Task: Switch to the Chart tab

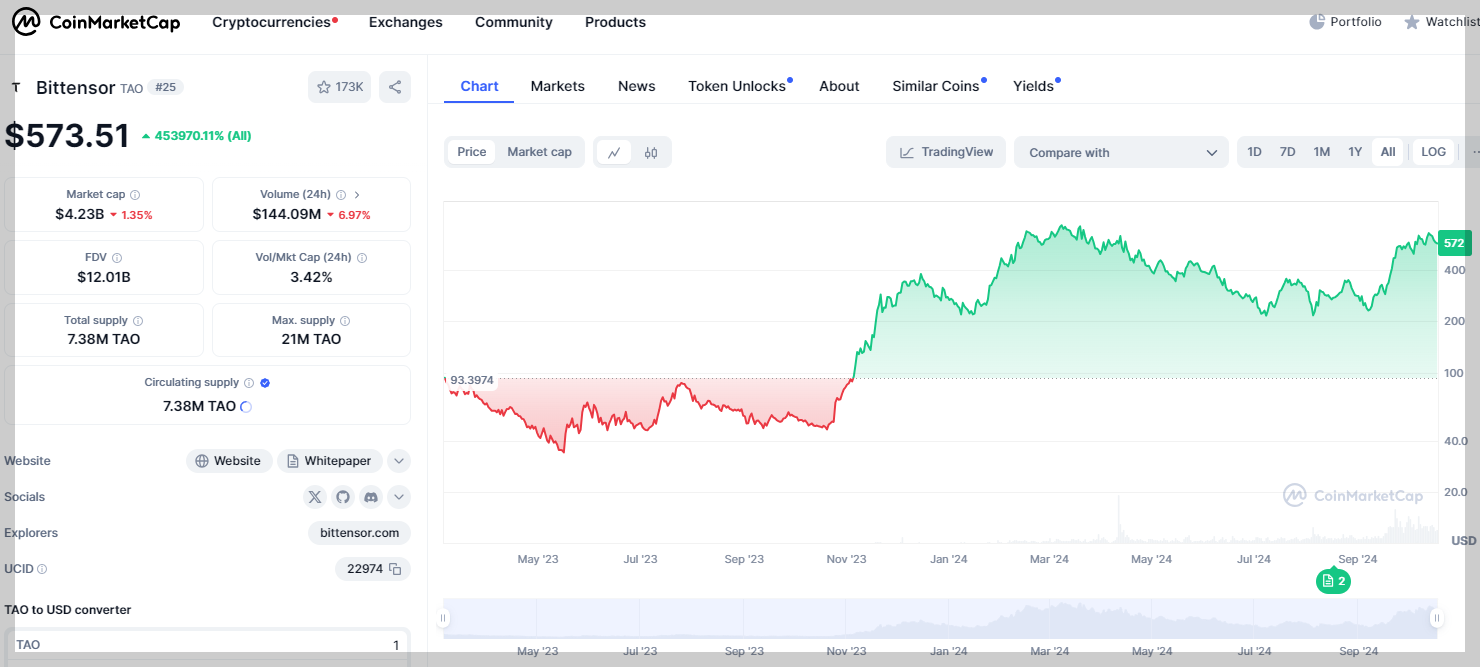Action: pyautogui.click(x=479, y=86)
